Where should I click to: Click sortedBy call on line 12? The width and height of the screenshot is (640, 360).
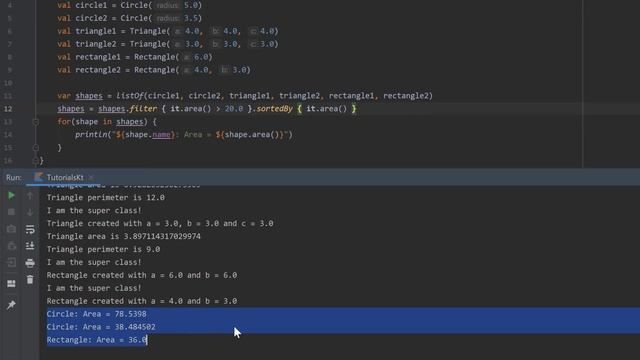coord(274,109)
